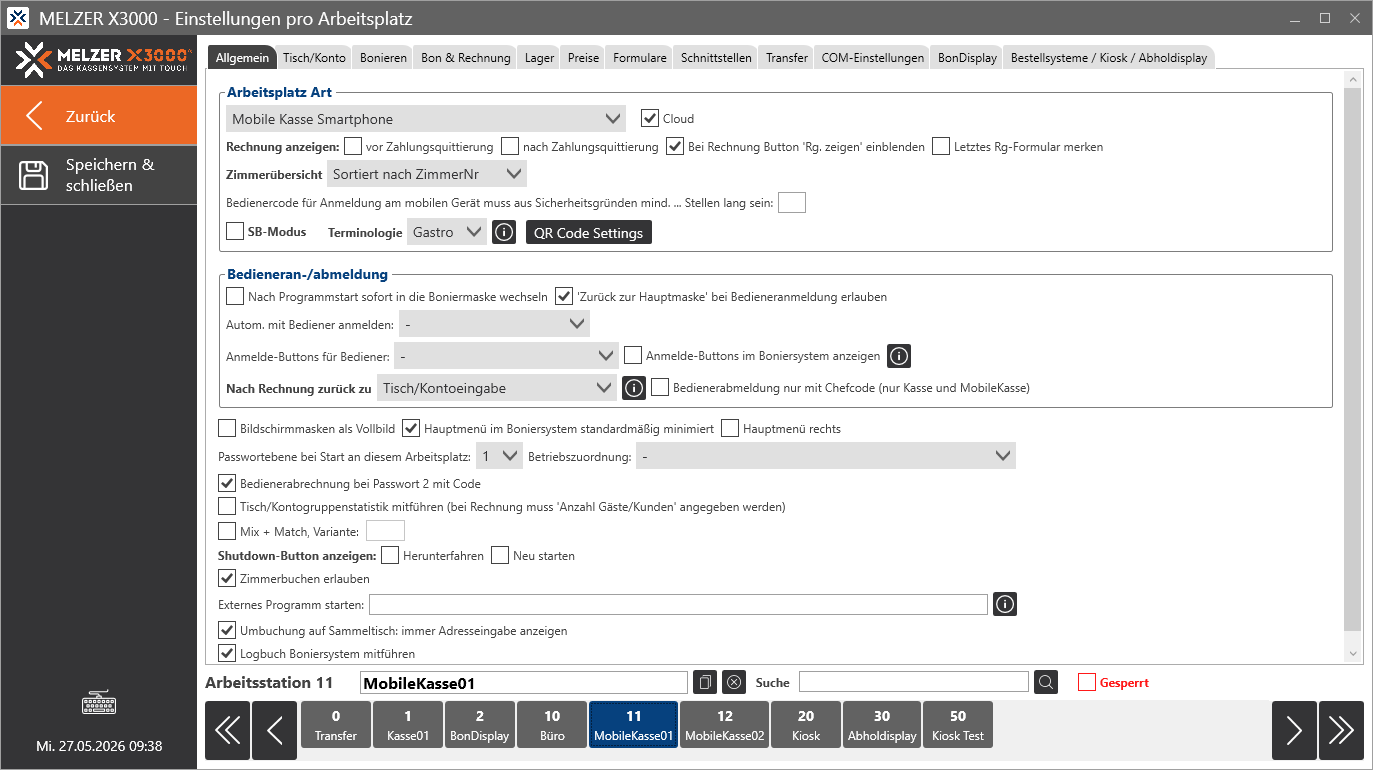Click the Mix + Match Variante input field
The image size is (1373, 770).
[x=386, y=531]
